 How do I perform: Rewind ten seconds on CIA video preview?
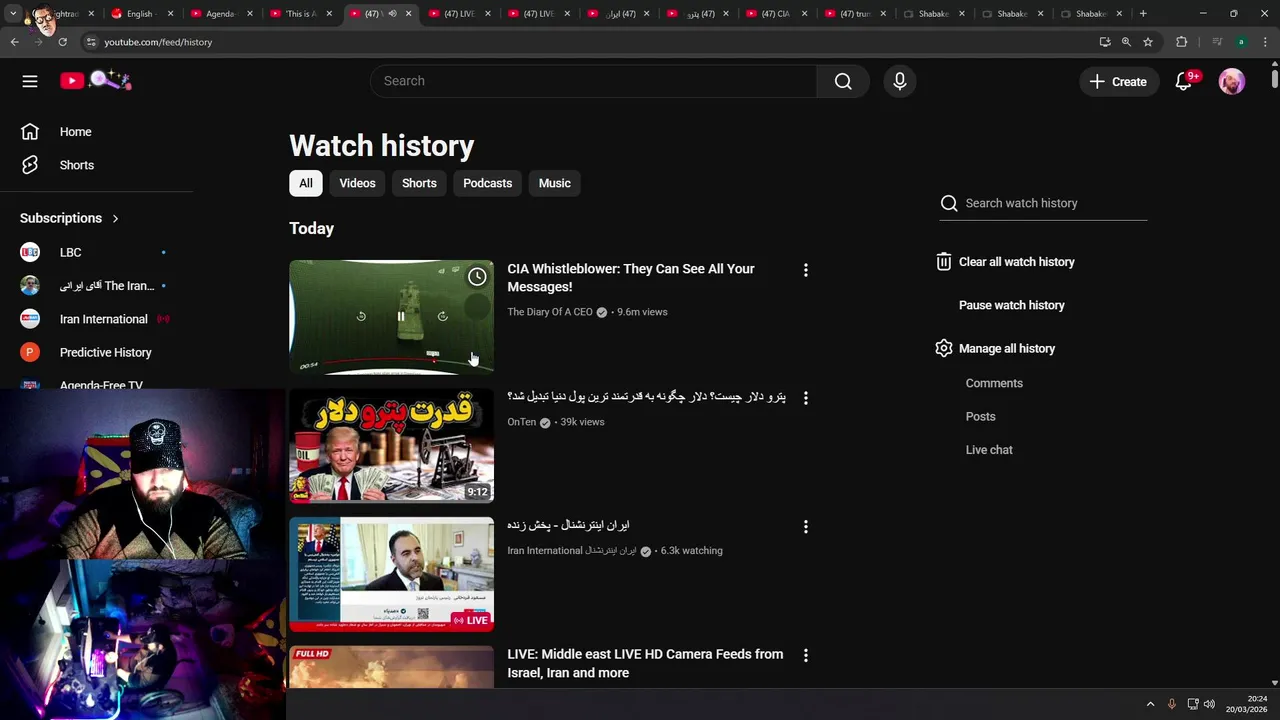[x=361, y=317]
